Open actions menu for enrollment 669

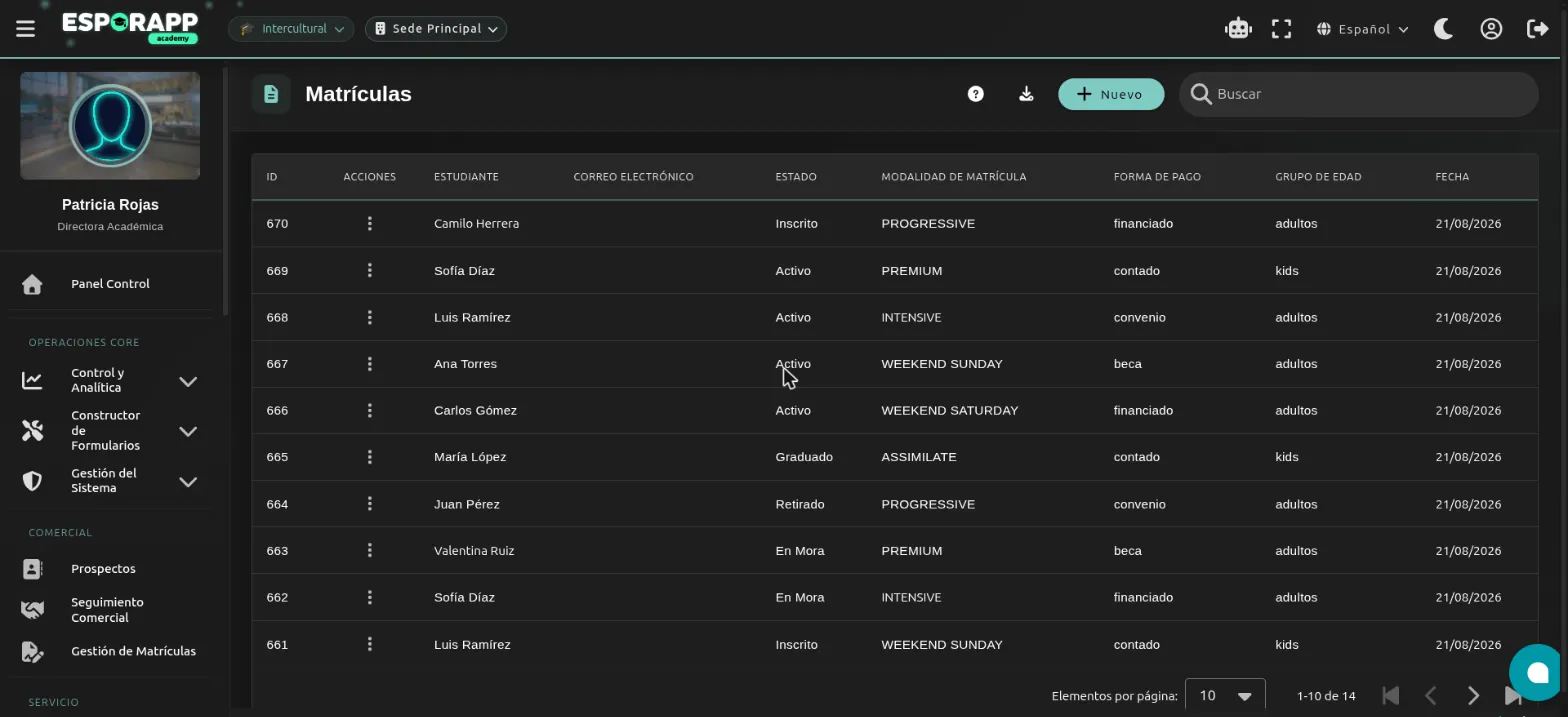[x=370, y=271]
